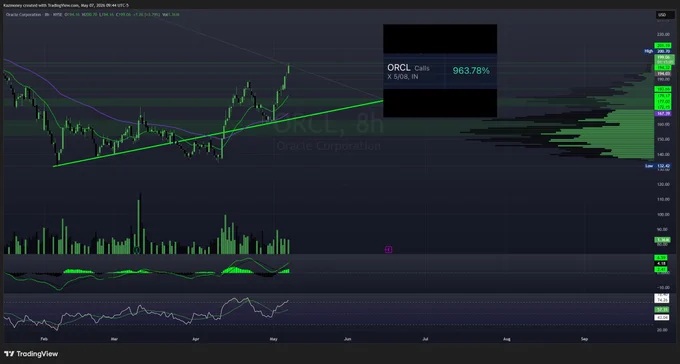Click the TradingView logo

click(31, 354)
